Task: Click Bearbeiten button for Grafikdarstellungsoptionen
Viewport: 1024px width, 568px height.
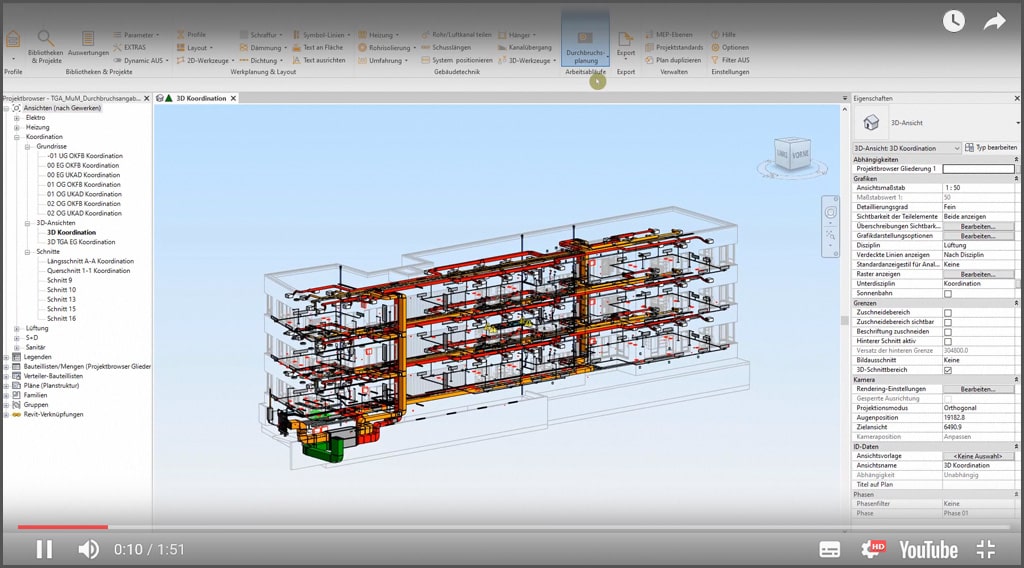Action: pos(978,236)
